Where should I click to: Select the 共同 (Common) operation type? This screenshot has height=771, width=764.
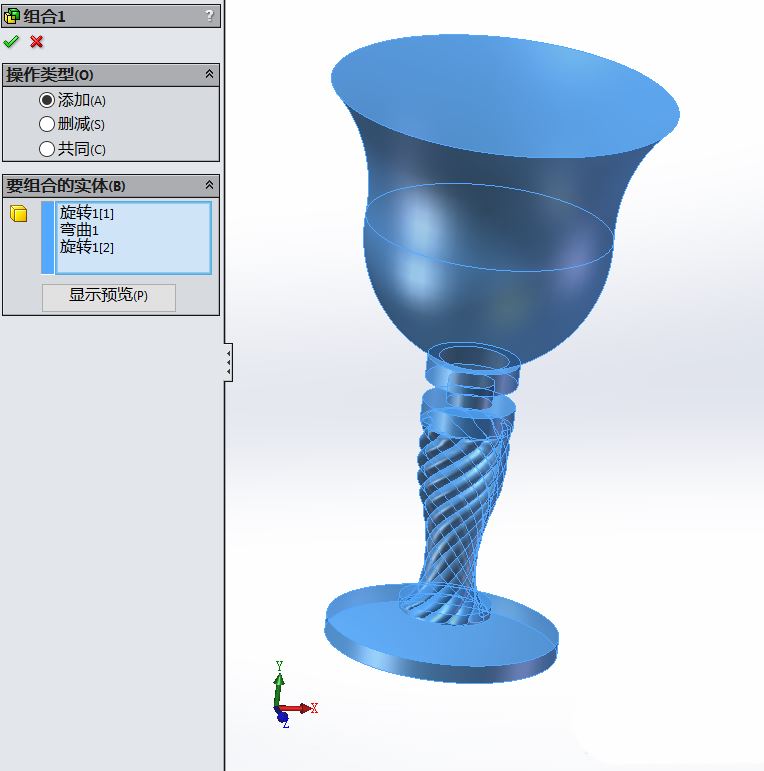pyautogui.click(x=46, y=149)
